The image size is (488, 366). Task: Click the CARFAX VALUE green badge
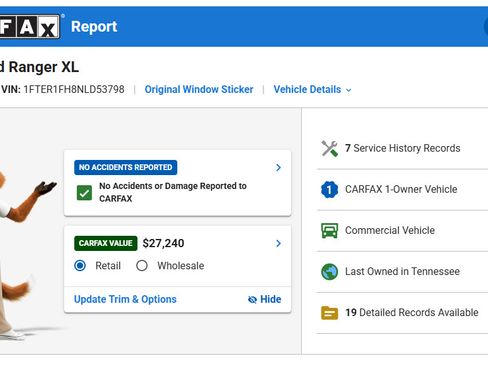(x=106, y=243)
